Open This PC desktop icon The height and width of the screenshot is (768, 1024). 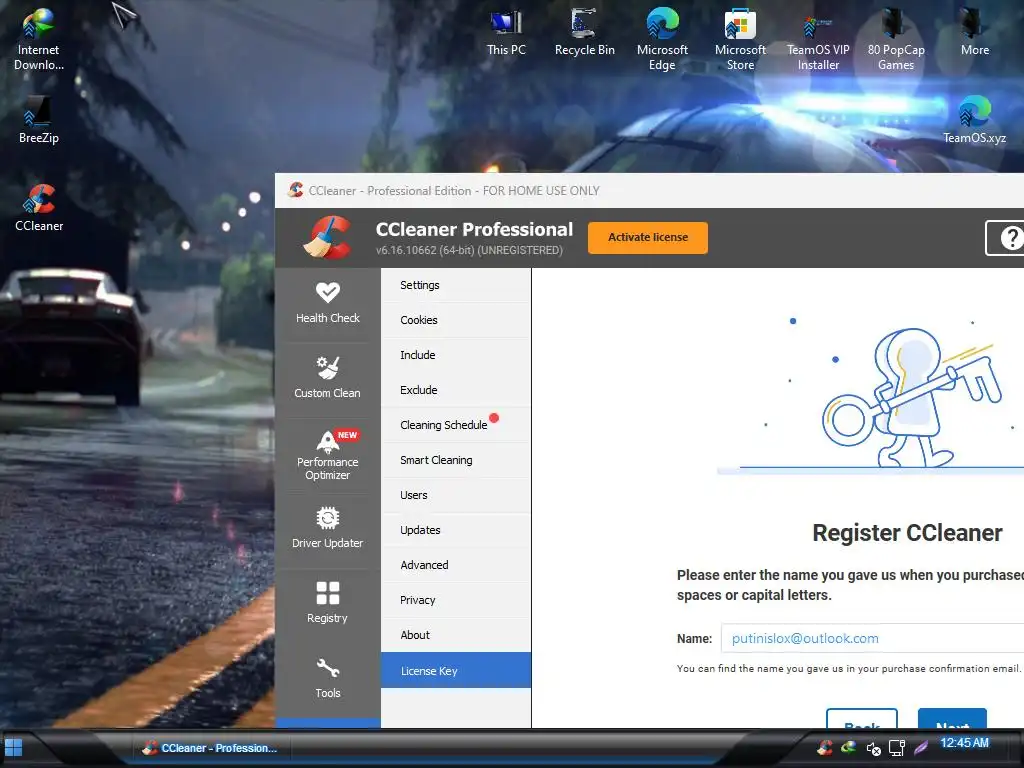coord(506,32)
